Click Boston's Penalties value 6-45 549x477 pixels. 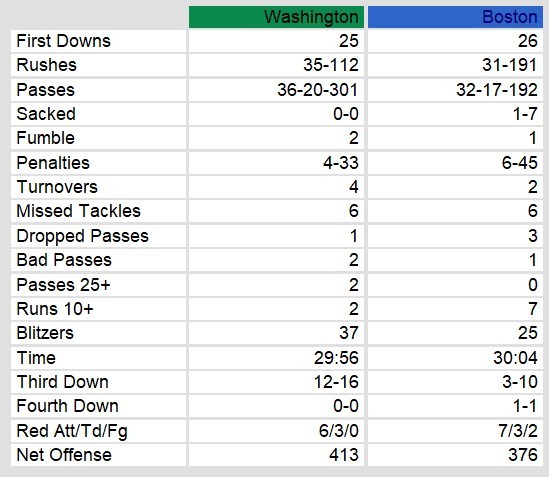(x=520, y=163)
